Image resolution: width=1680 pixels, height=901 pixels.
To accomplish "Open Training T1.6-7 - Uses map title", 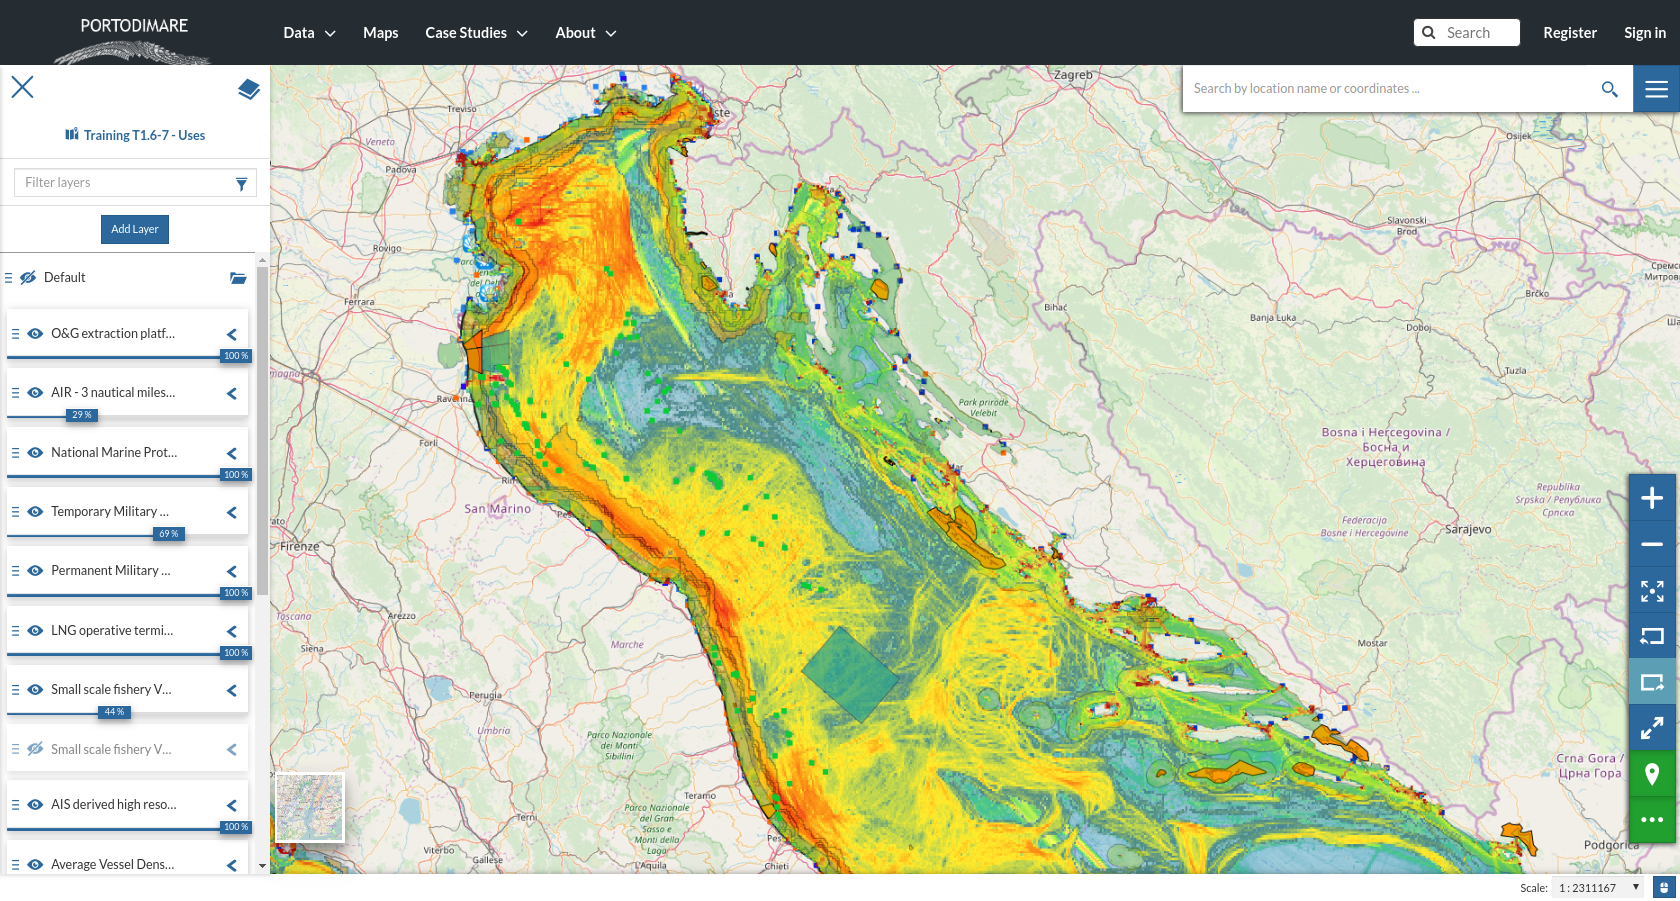I will 144,135.
